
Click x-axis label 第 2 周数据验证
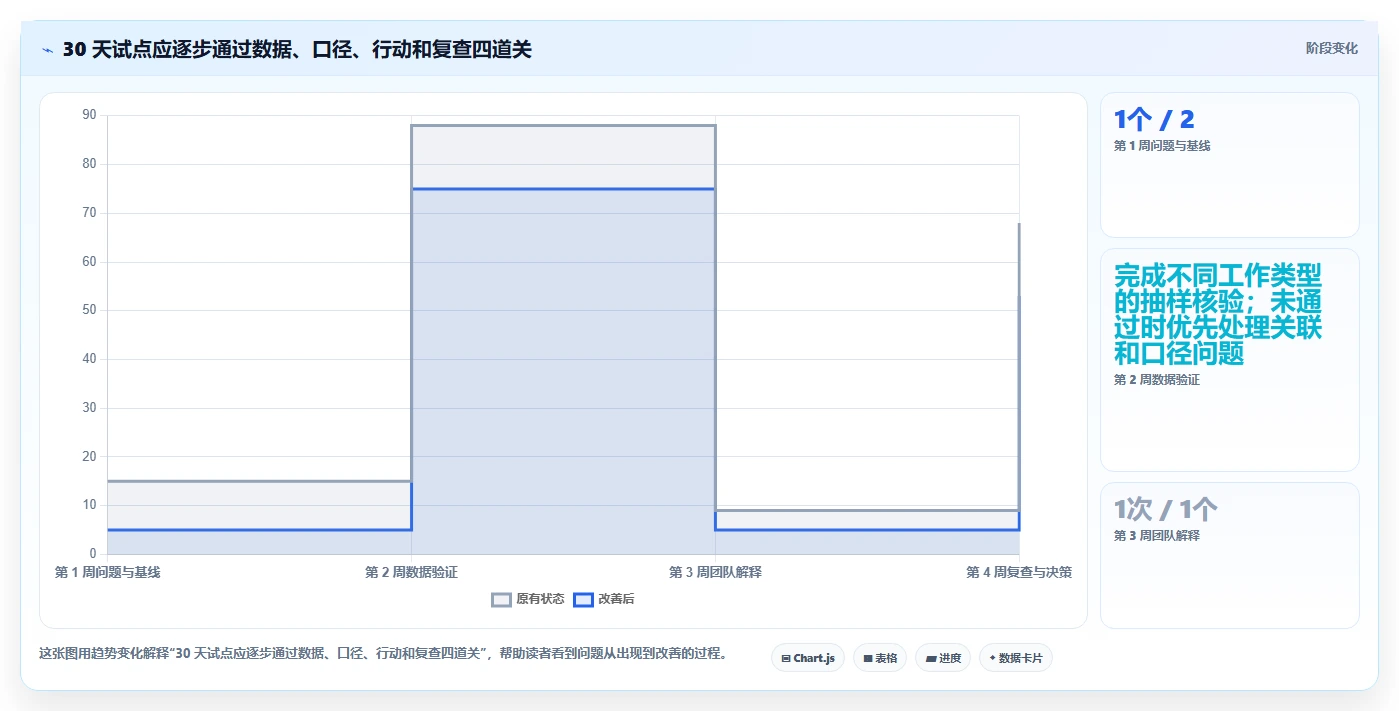click(x=411, y=572)
